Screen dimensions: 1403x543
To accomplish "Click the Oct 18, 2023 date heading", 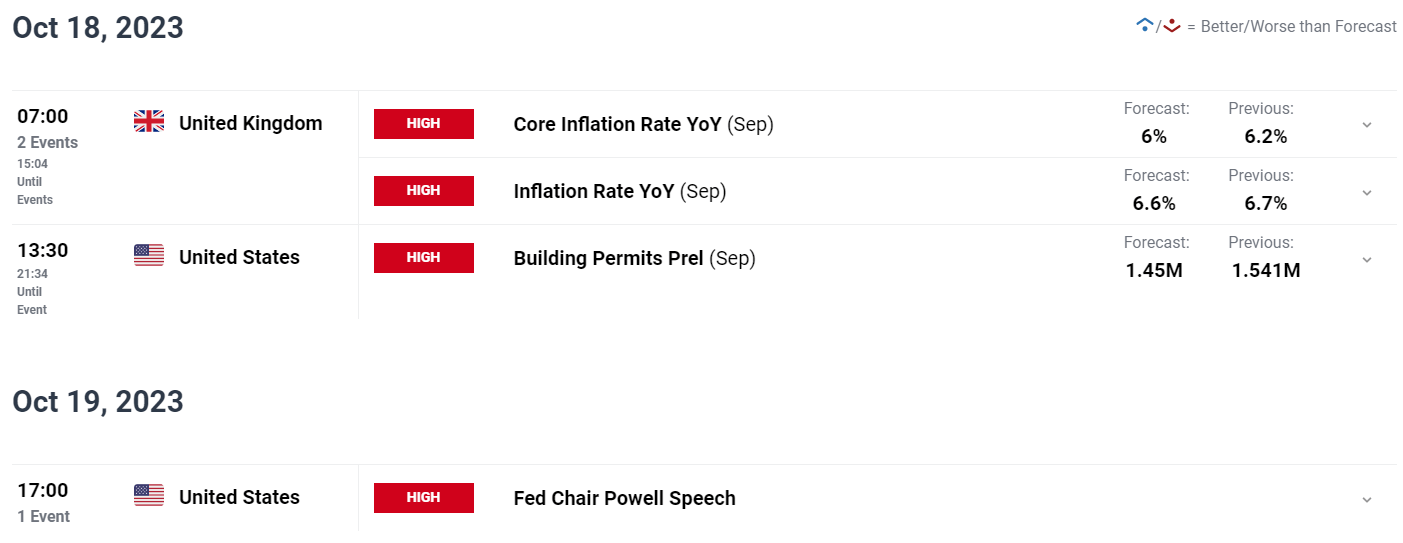I will coord(98,28).
